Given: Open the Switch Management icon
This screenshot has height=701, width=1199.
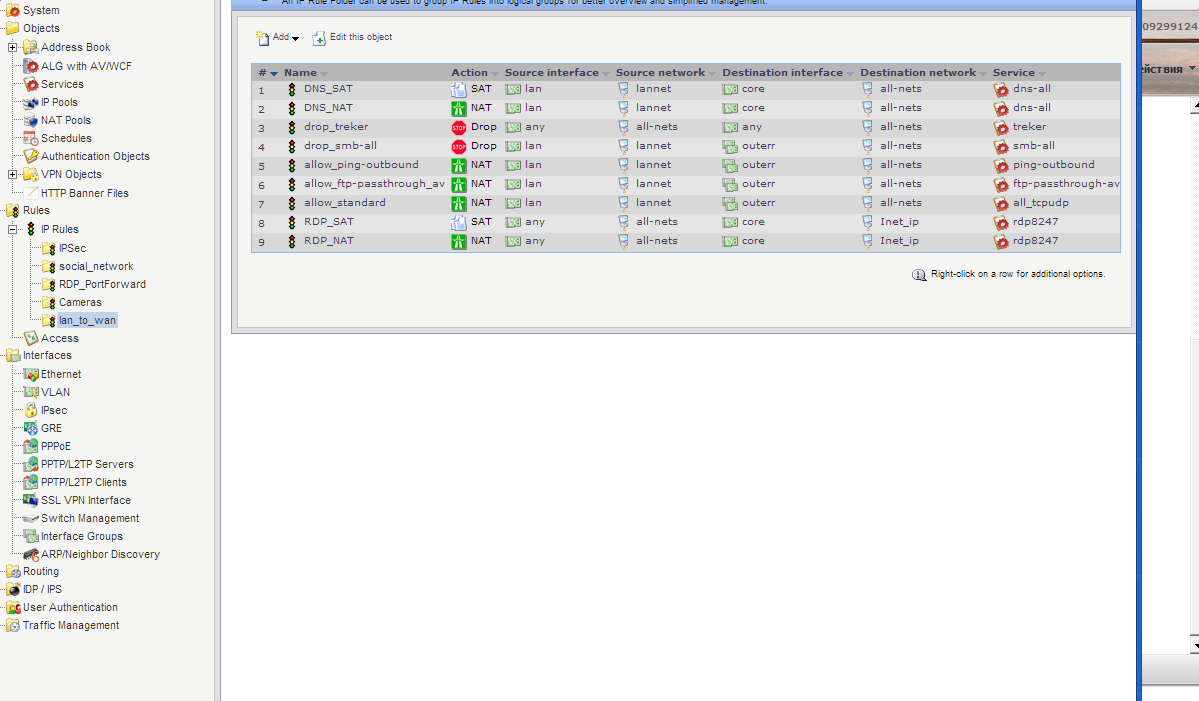Looking at the screenshot, I should (x=31, y=518).
